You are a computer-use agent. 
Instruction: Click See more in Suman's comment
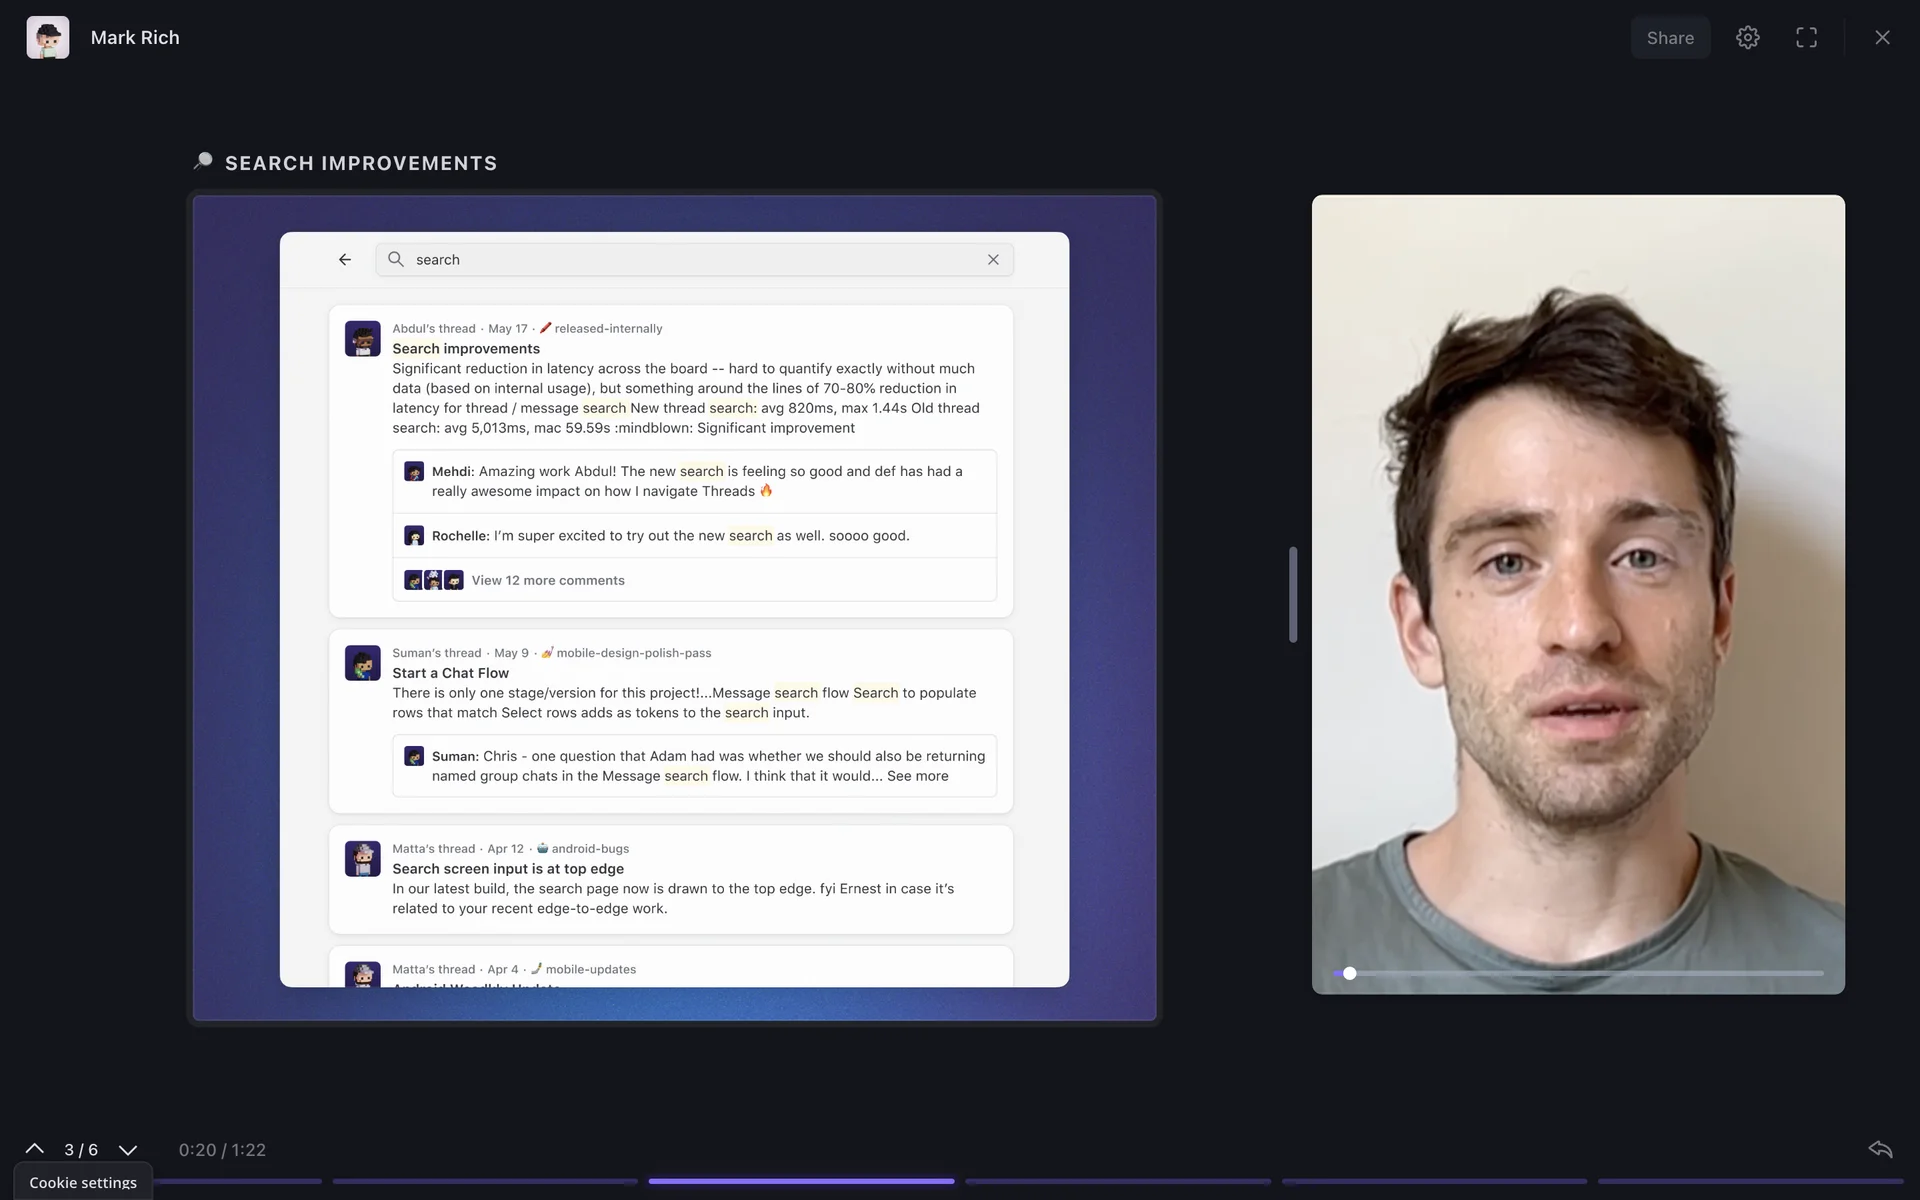pos(917,776)
